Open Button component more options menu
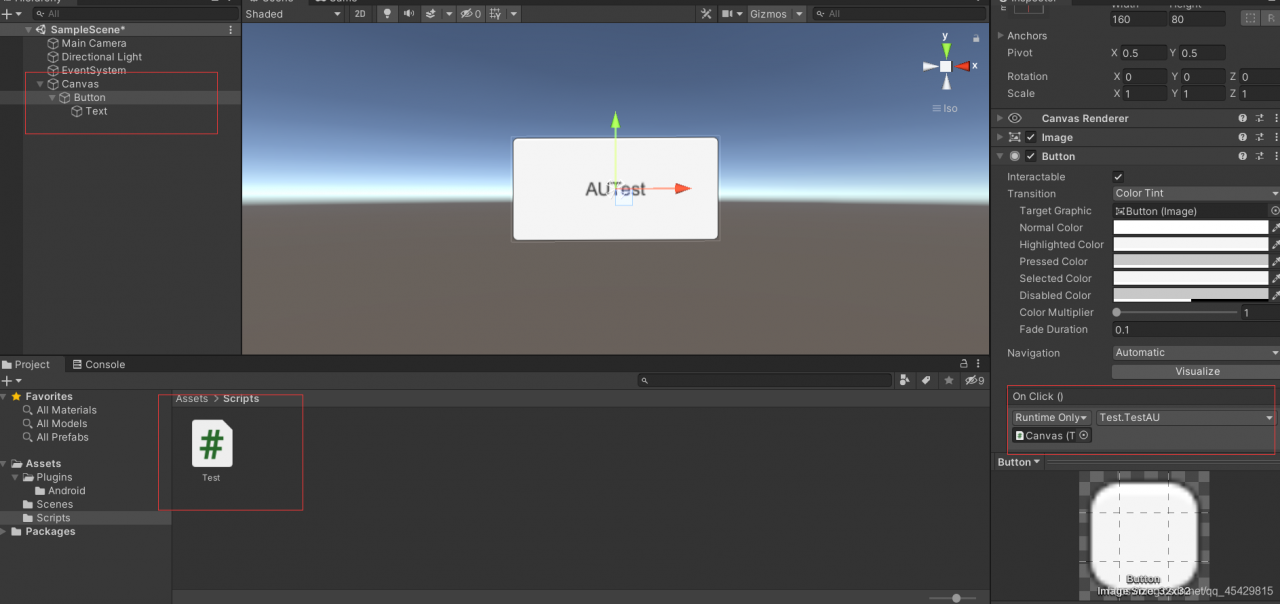Screen dimensions: 1280x604 (x=1275, y=156)
